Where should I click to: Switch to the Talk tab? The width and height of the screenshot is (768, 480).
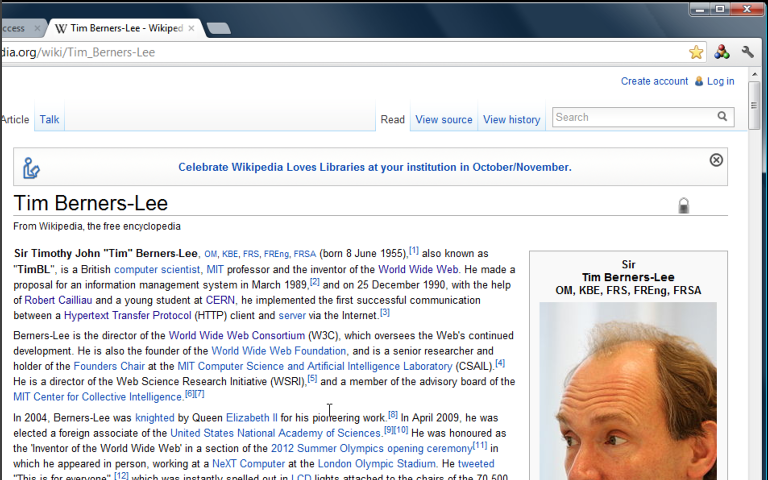point(49,120)
